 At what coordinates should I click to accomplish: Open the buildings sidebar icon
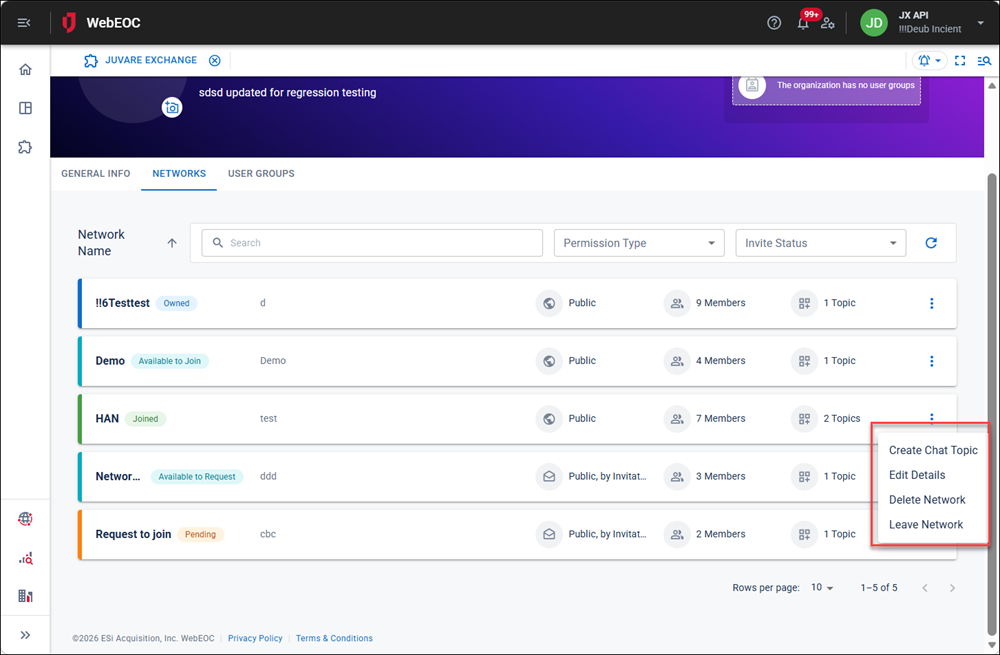25,596
